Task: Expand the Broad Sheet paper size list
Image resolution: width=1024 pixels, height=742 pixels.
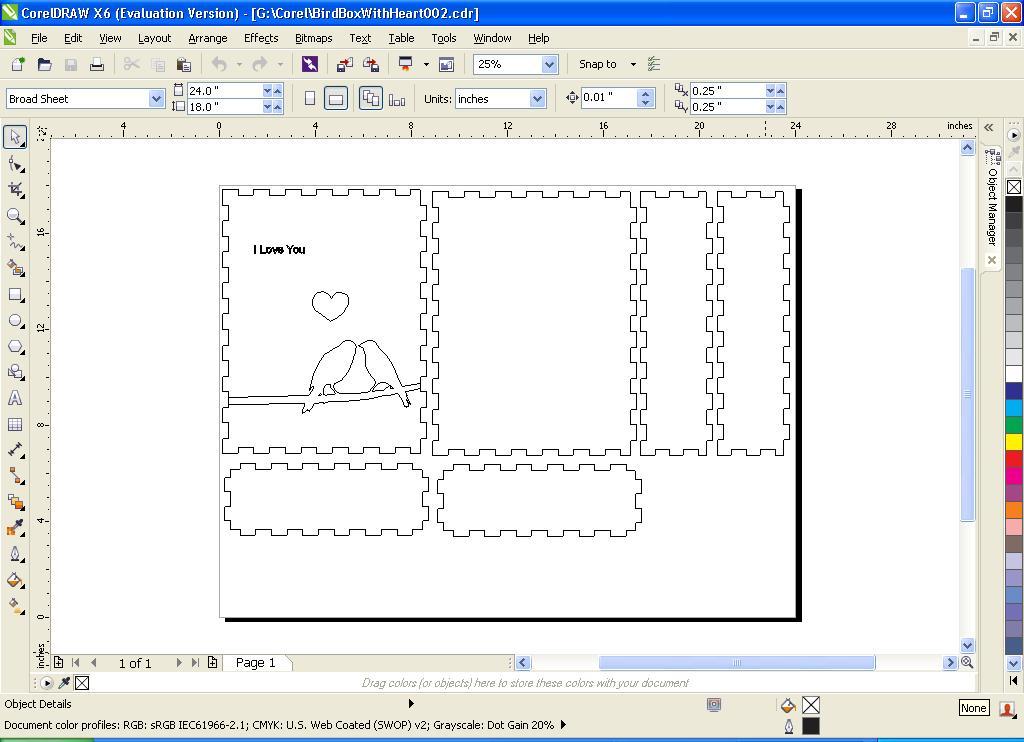Action: [156, 98]
